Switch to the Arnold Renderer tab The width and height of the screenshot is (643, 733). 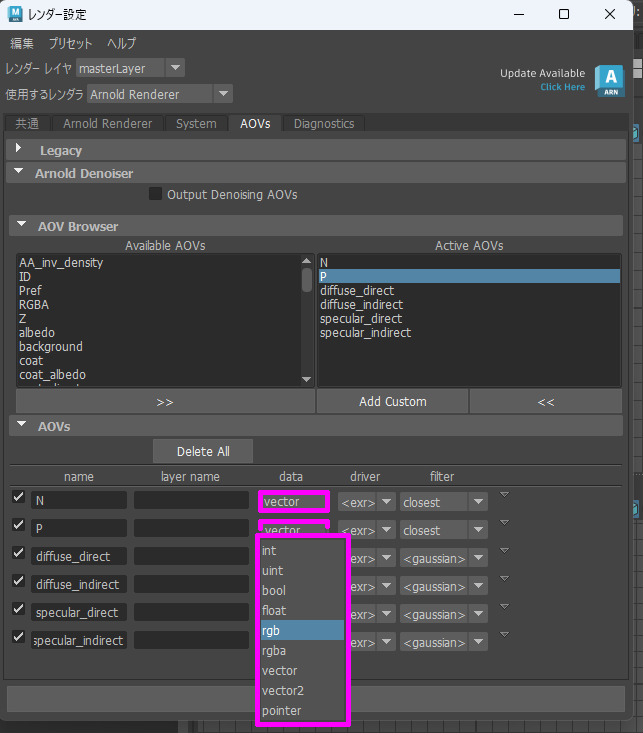[x=108, y=123]
